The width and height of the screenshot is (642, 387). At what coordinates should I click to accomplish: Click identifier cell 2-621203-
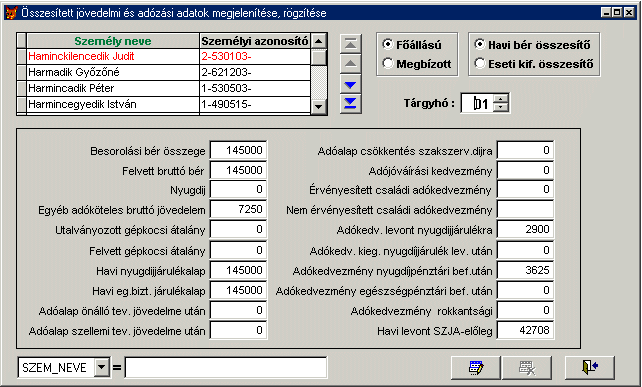pyautogui.click(x=255, y=72)
